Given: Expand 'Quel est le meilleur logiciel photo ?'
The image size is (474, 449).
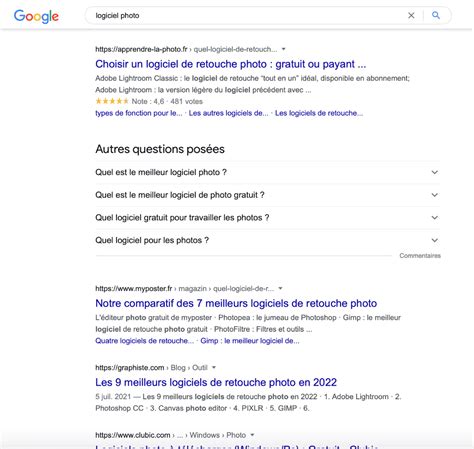Looking at the screenshot, I should (267, 172).
